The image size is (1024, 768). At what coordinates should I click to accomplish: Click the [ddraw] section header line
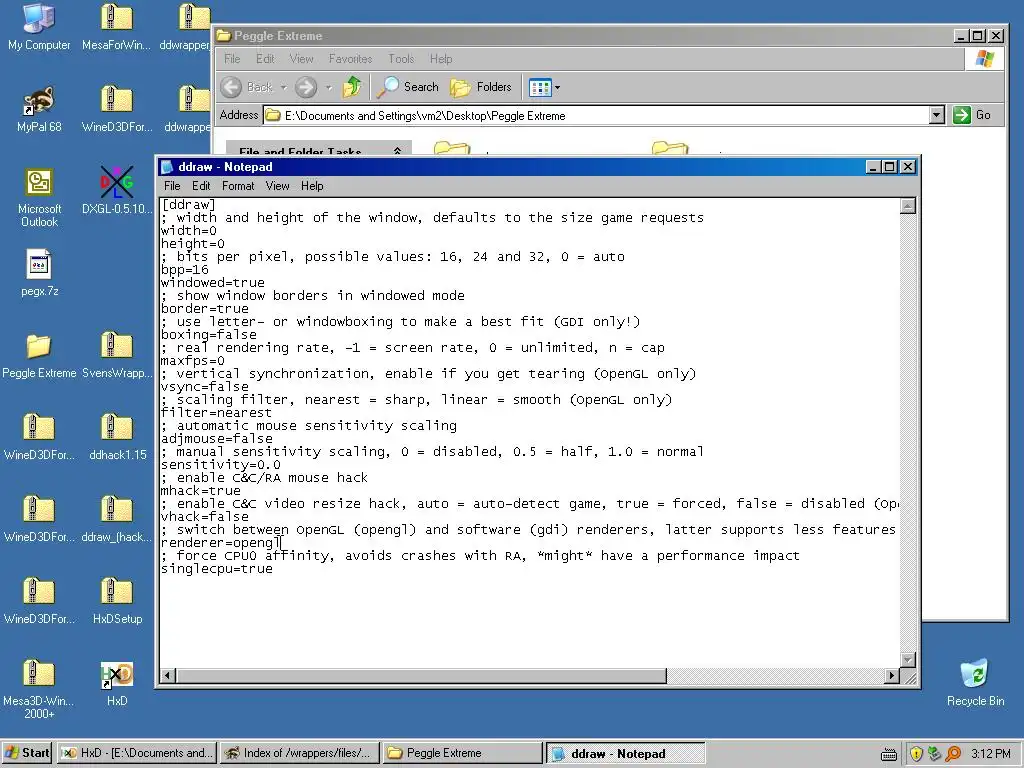188,204
